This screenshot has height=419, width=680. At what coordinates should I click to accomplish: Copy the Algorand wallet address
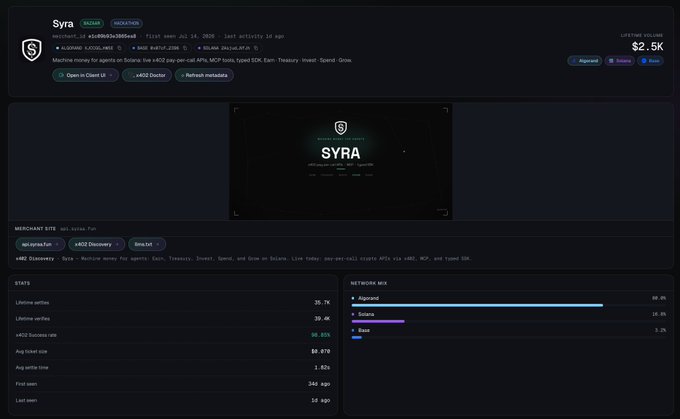(119, 48)
